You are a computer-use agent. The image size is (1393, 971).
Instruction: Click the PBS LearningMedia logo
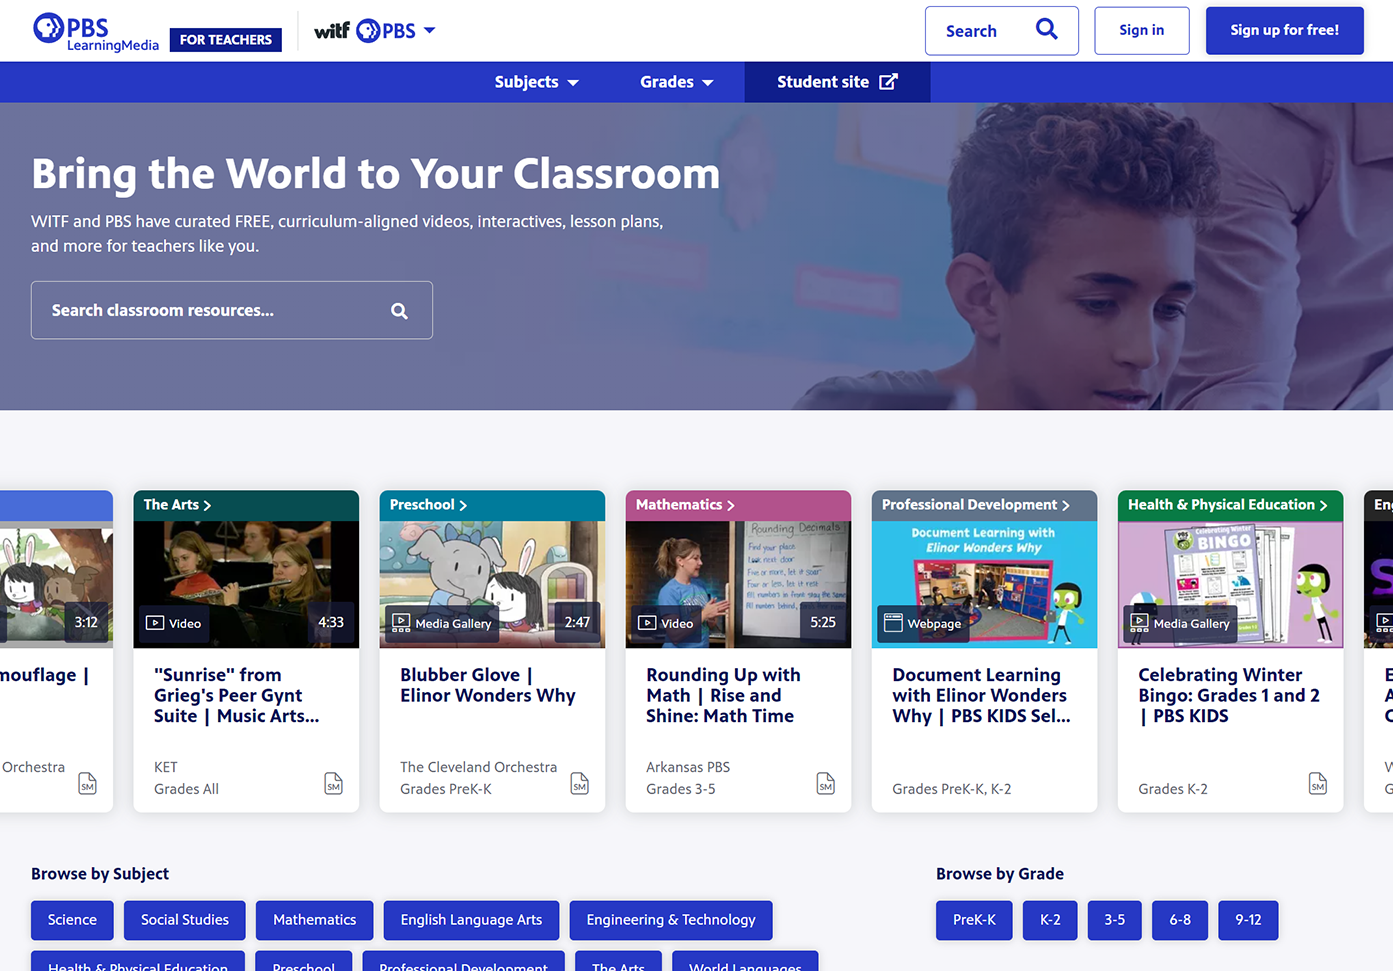[x=95, y=32]
